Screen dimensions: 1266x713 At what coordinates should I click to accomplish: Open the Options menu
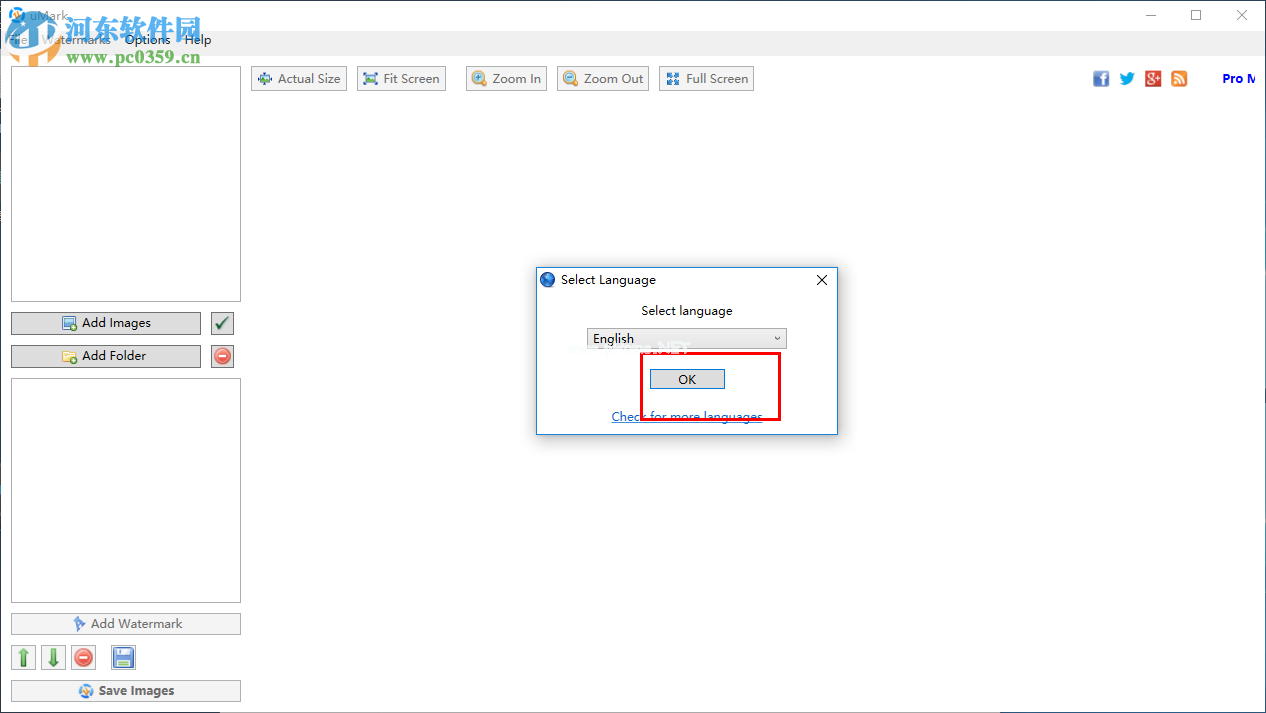147,40
